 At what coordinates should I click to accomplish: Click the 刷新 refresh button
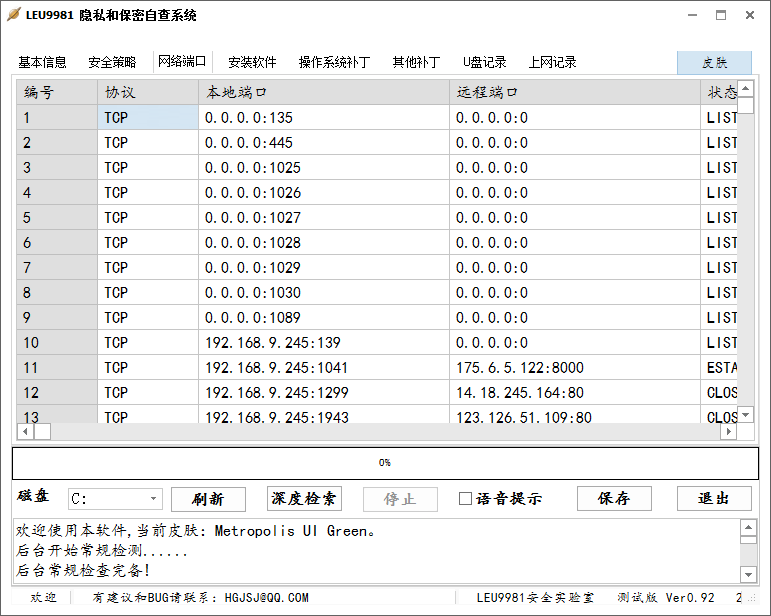pos(208,499)
